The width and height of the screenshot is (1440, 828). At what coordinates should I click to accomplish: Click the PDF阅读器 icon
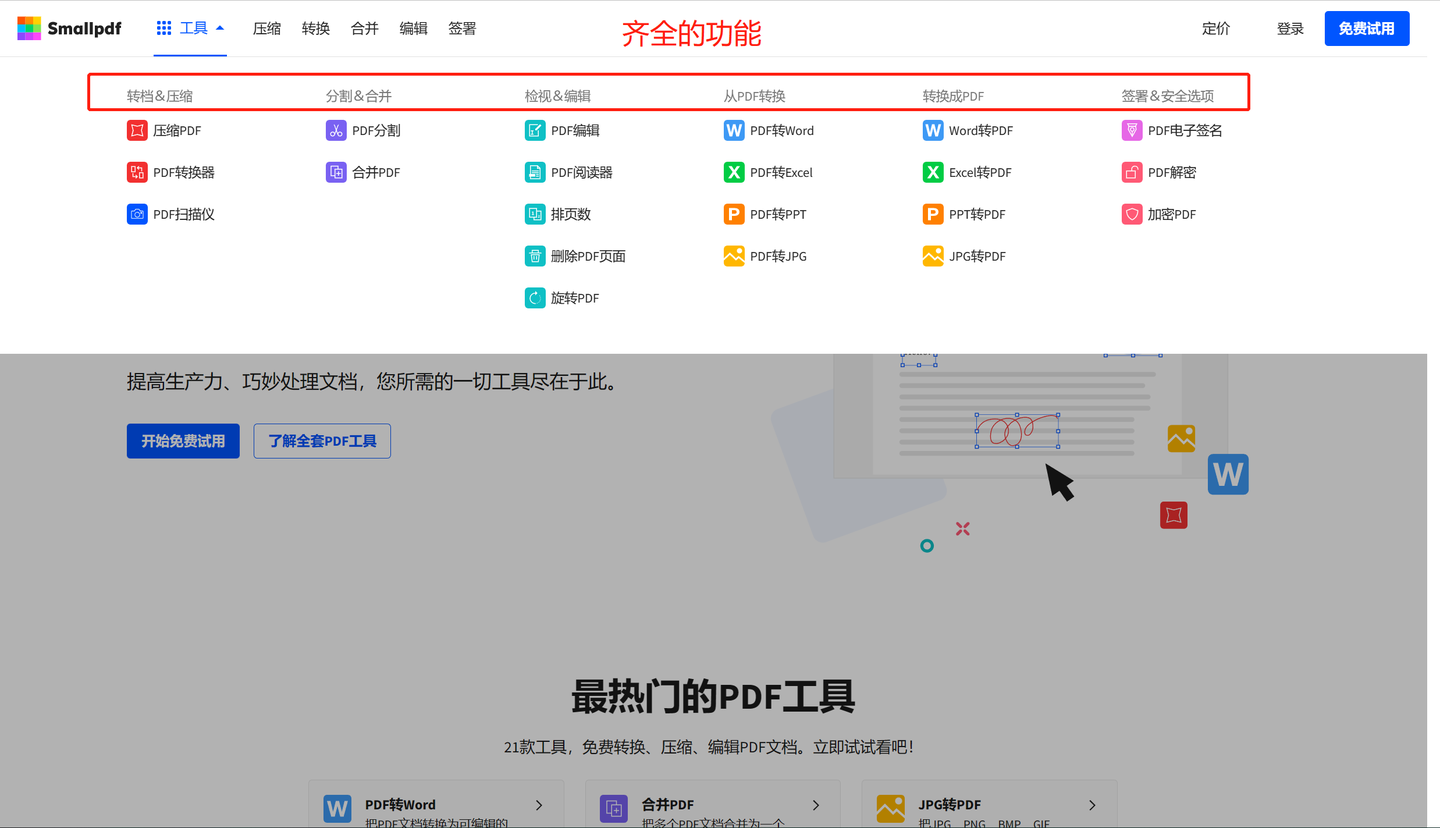pyautogui.click(x=535, y=172)
